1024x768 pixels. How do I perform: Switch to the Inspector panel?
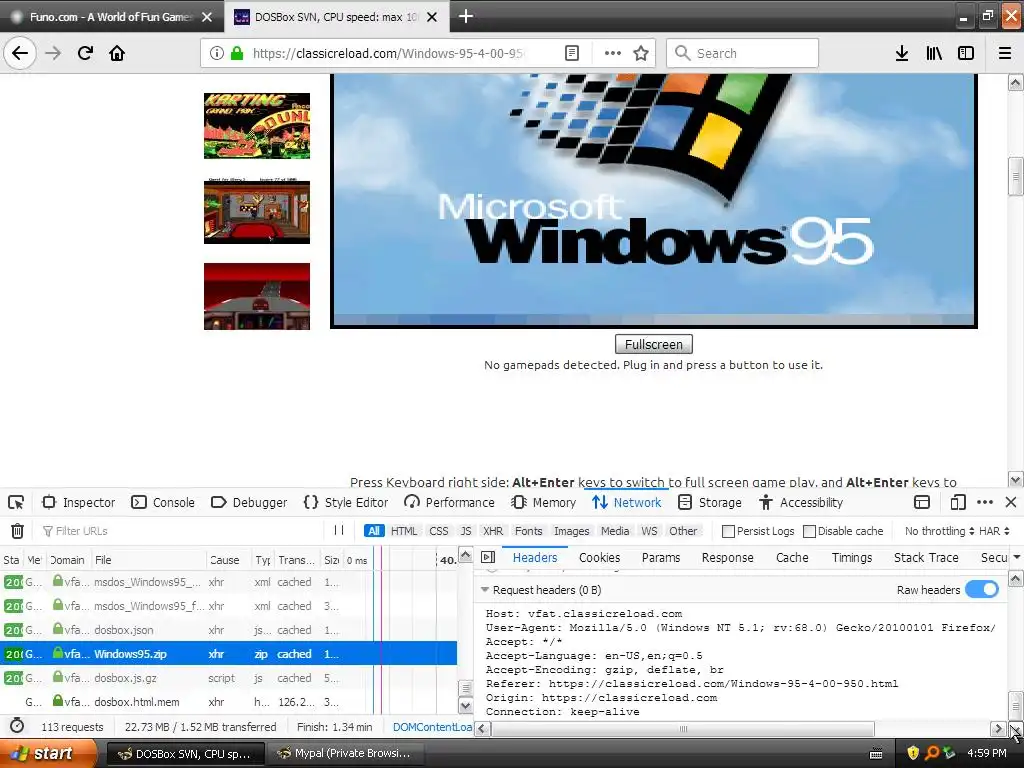pyautogui.click(x=79, y=502)
